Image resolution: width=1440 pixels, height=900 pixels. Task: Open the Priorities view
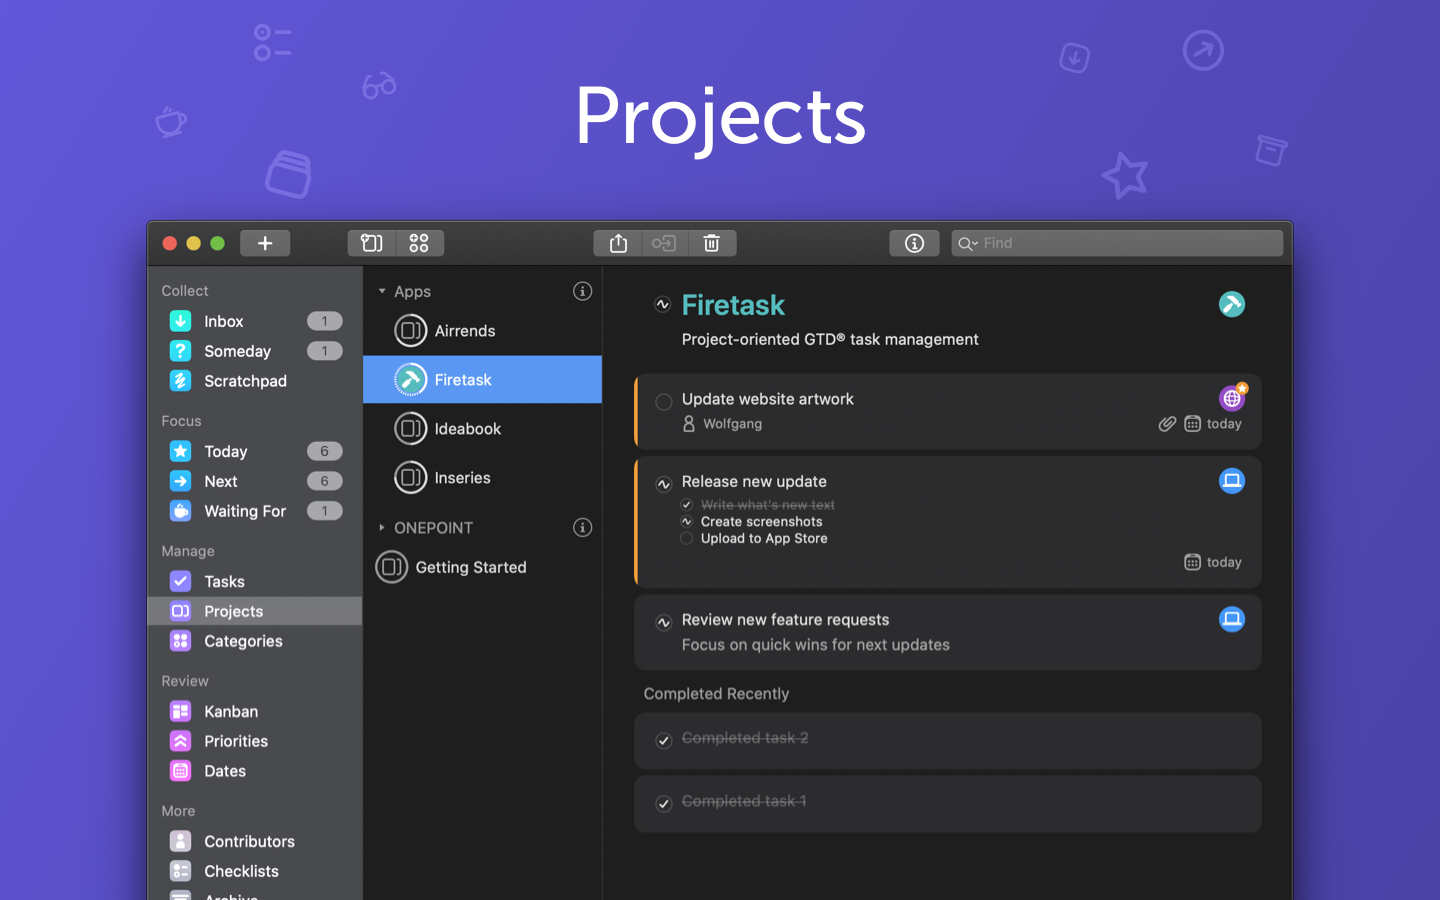click(x=235, y=741)
